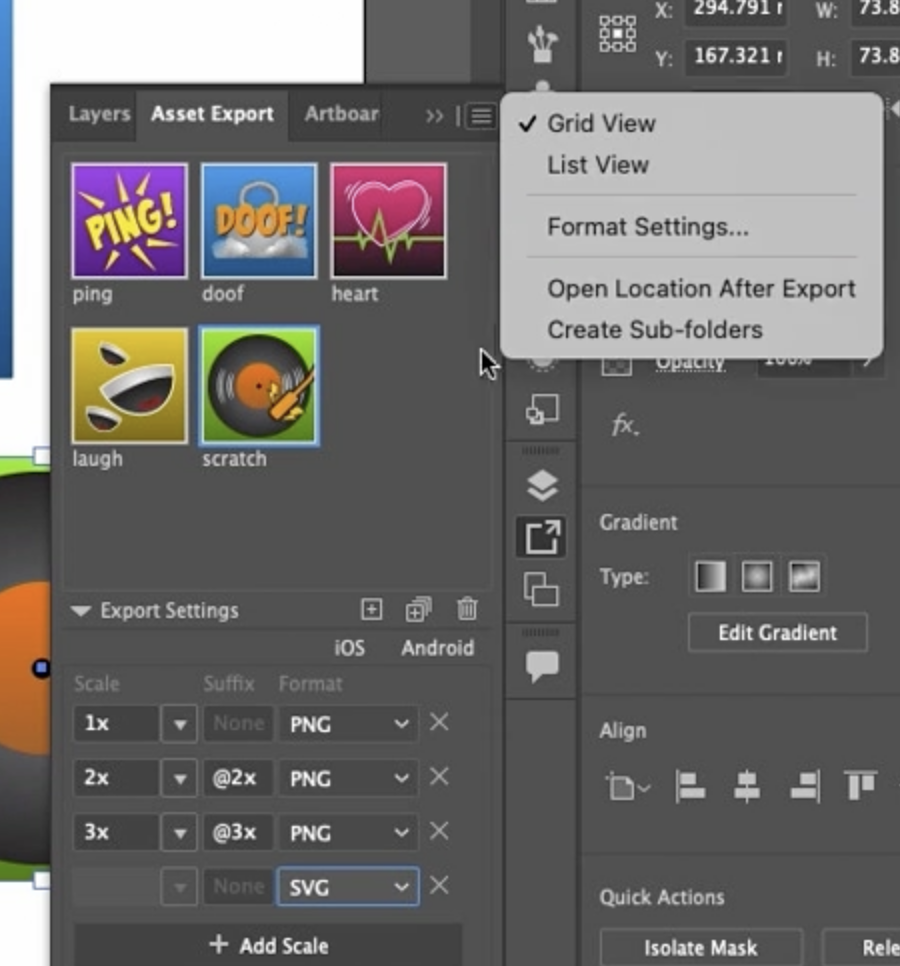Click the @3x suffix field
This screenshot has height=966, width=900.
(x=238, y=833)
